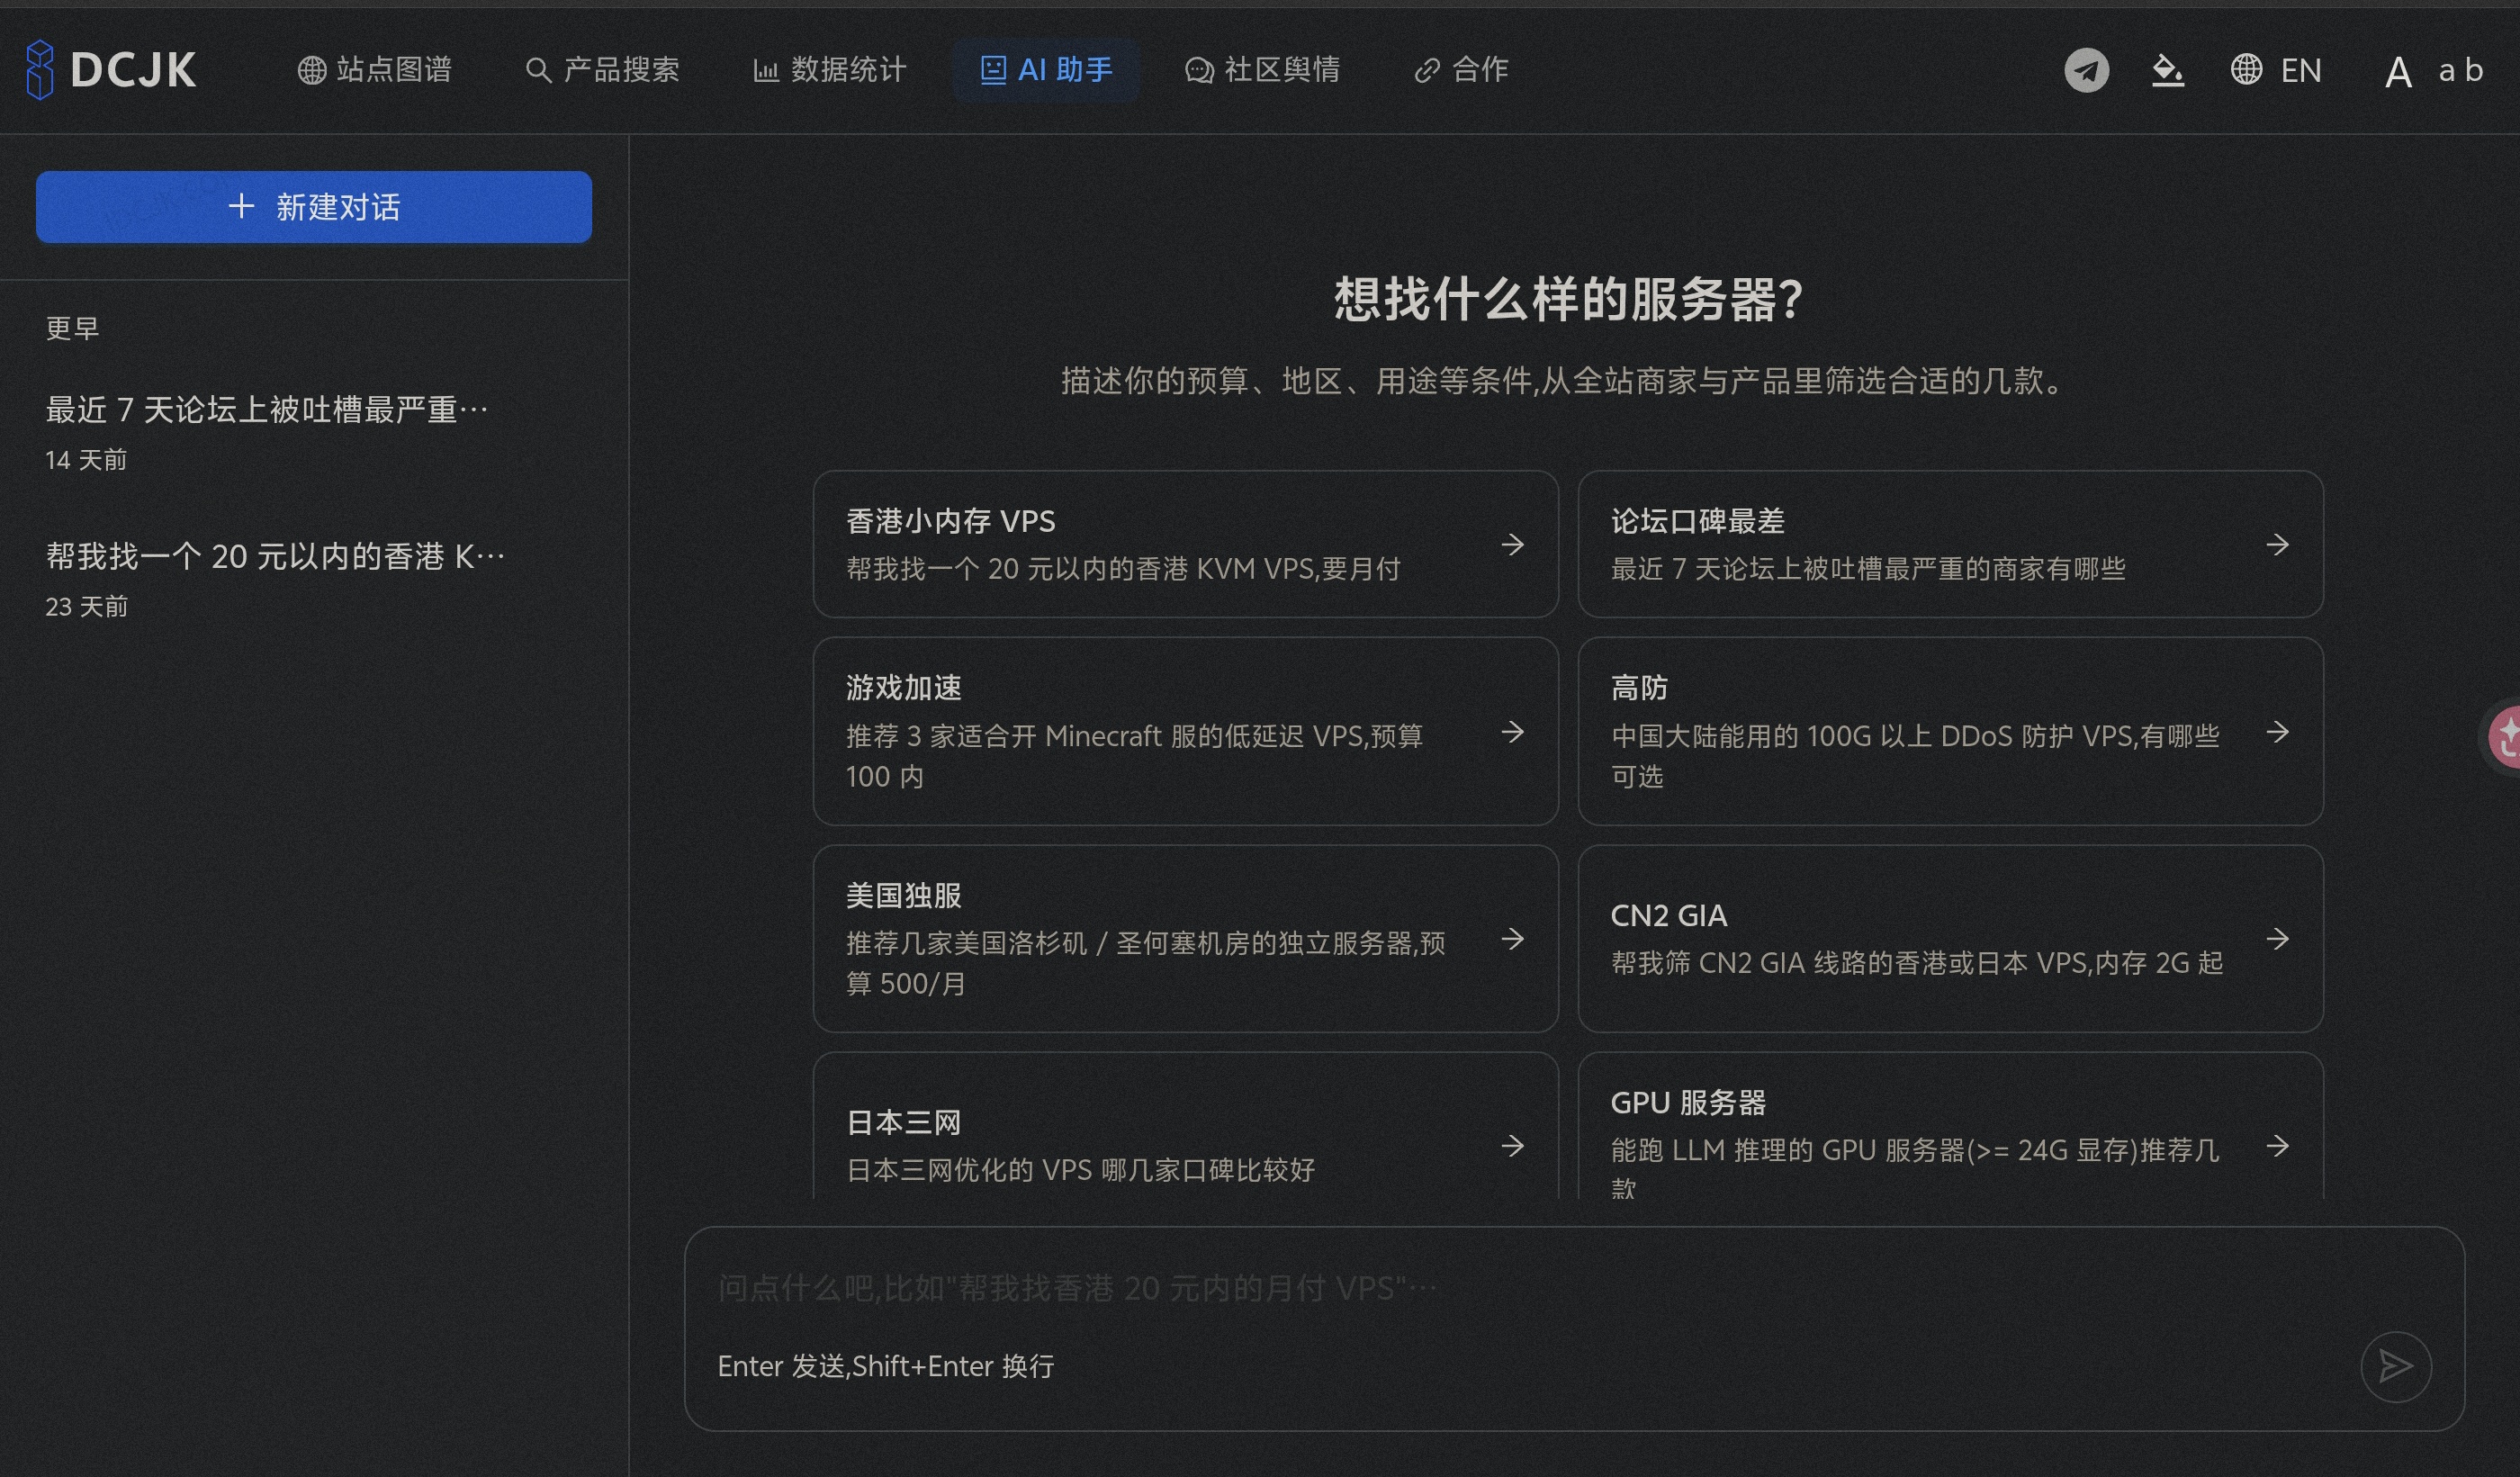The image size is (2520, 1477).
Task: Toggle the theme paint bucket icon
Action: pyautogui.click(x=2167, y=70)
